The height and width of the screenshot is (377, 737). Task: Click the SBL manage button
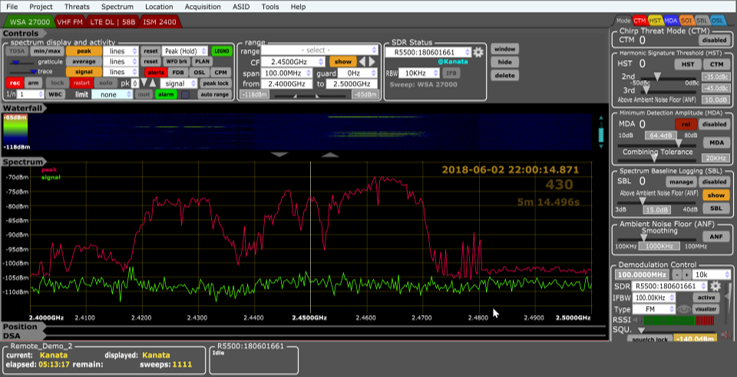(x=681, y=182)
